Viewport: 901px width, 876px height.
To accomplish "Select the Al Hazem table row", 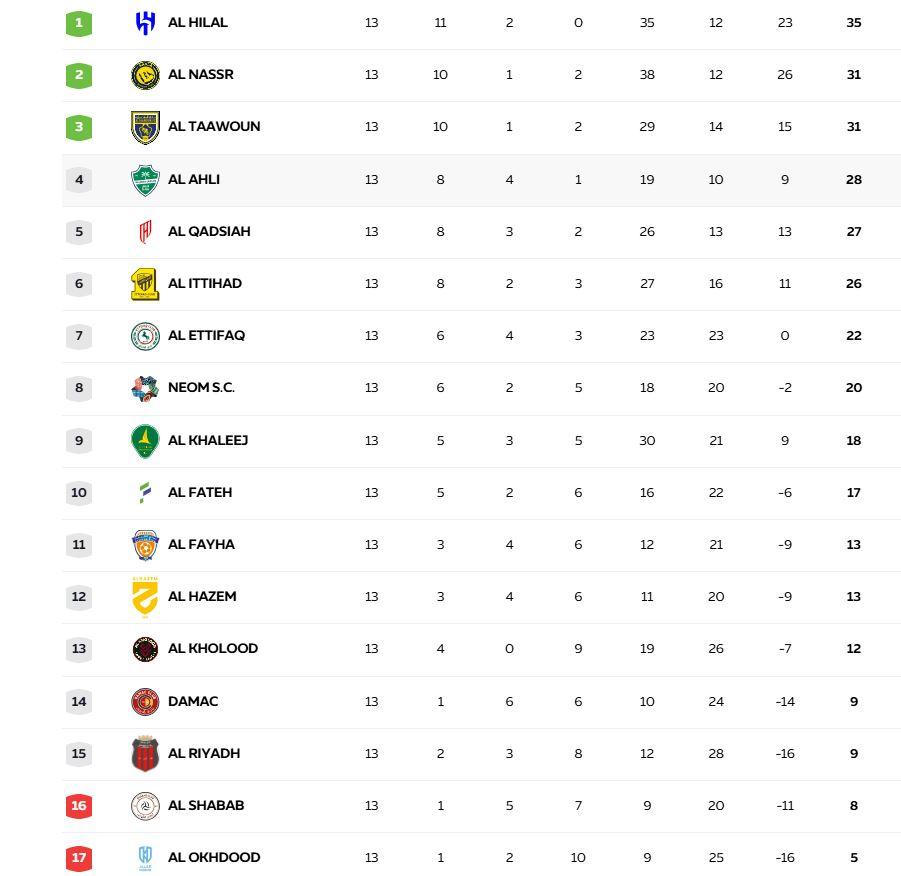I will click(450, 596).
